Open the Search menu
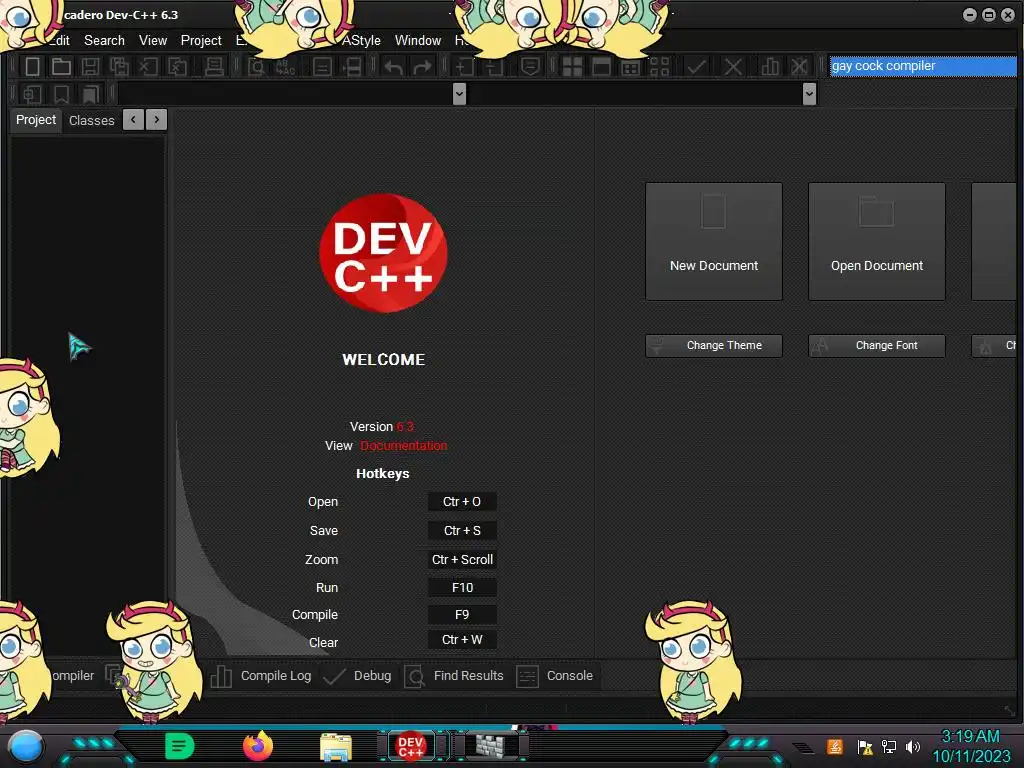The image size is (1024, 768). pyautogui.click(x=104, y=40)
